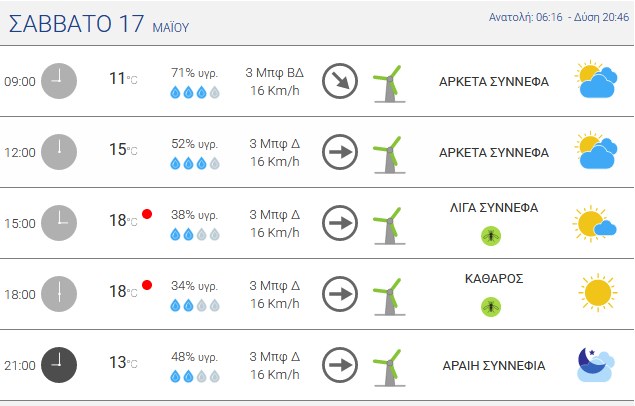635x406 pixels.
Task: Click the mosquito icon in 15:00 row
Action: (x=491, y=236)
